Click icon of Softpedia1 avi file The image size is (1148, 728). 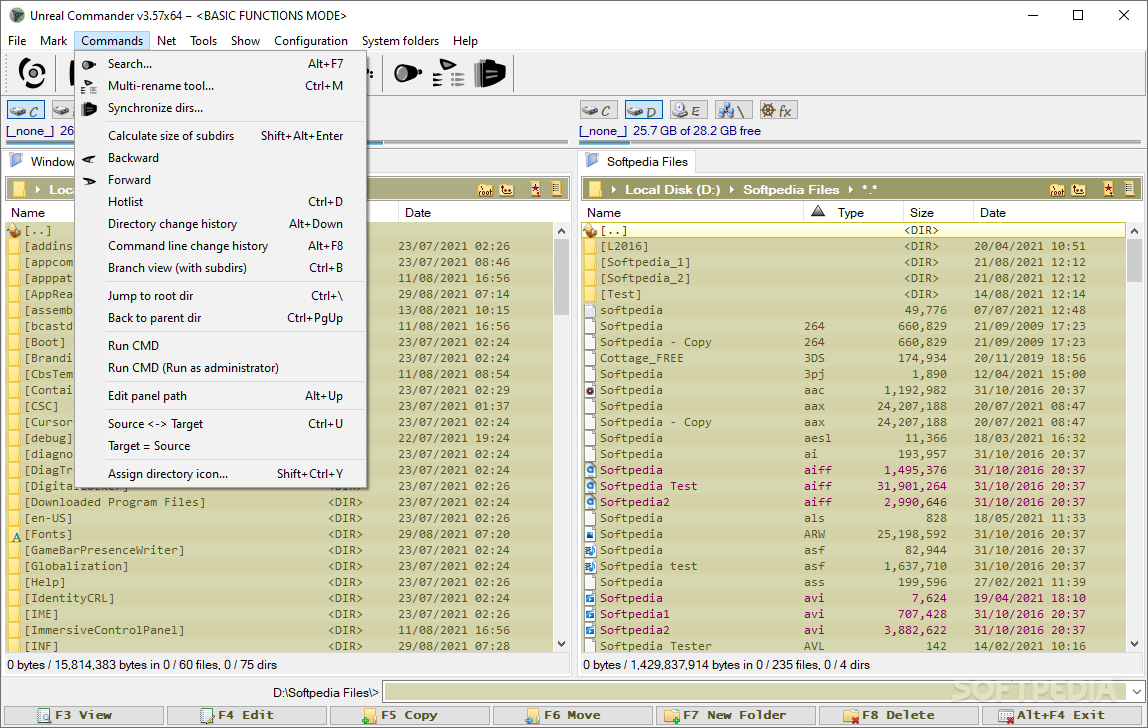click(590, 614)
